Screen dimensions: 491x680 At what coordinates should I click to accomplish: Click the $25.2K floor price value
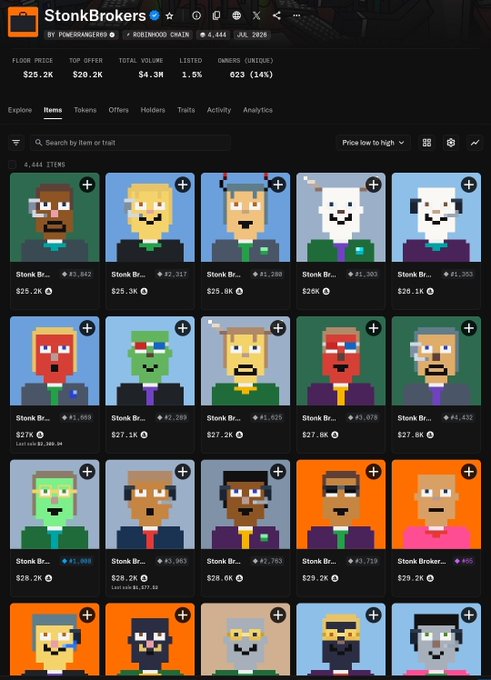(38, 75)
